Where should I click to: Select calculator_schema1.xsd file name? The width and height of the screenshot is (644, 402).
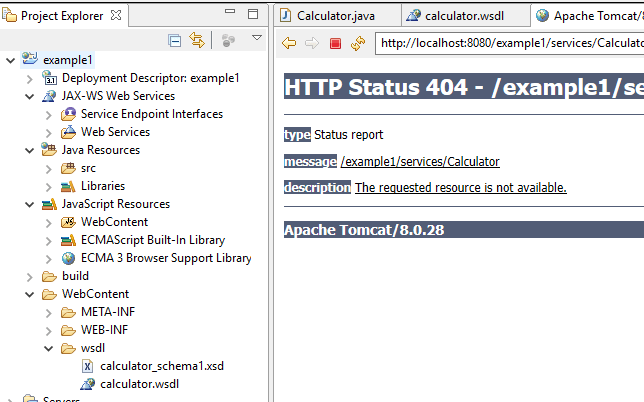(x=162, y=366)
